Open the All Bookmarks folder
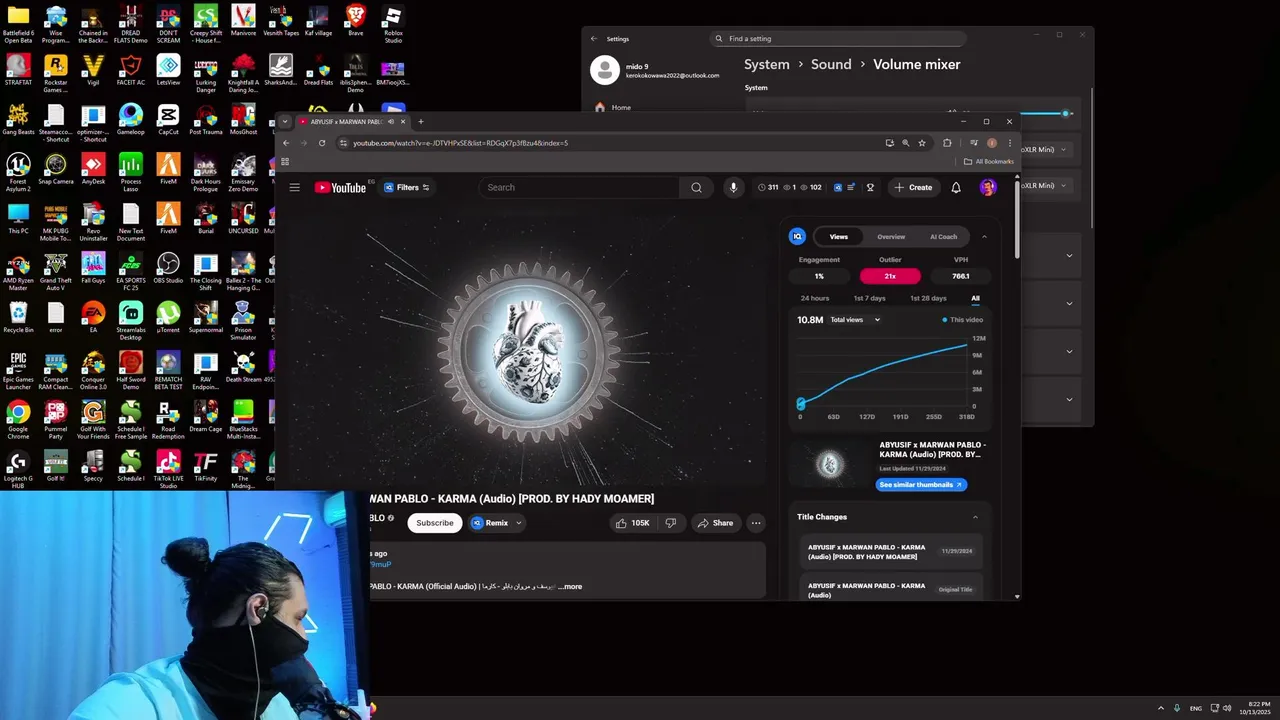The image size is (1280, 720). coord(989,161)
